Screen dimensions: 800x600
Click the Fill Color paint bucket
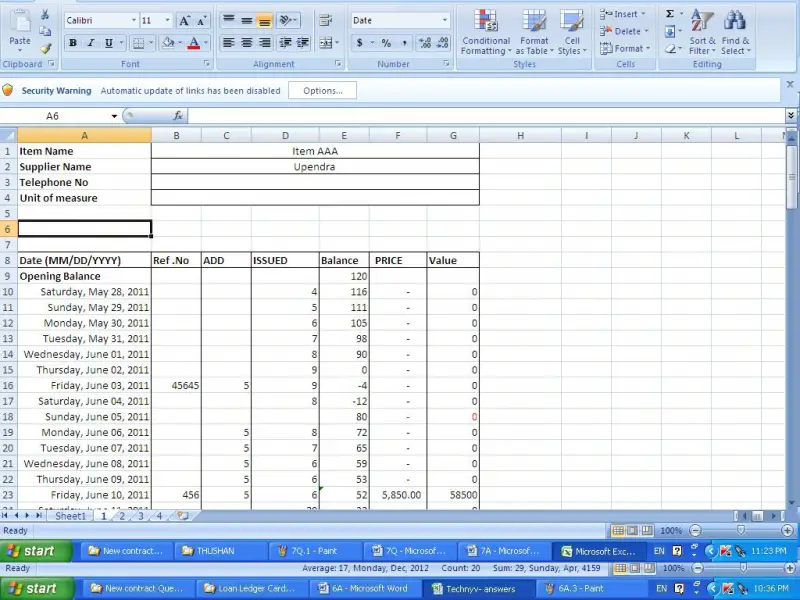click(168, 43)
